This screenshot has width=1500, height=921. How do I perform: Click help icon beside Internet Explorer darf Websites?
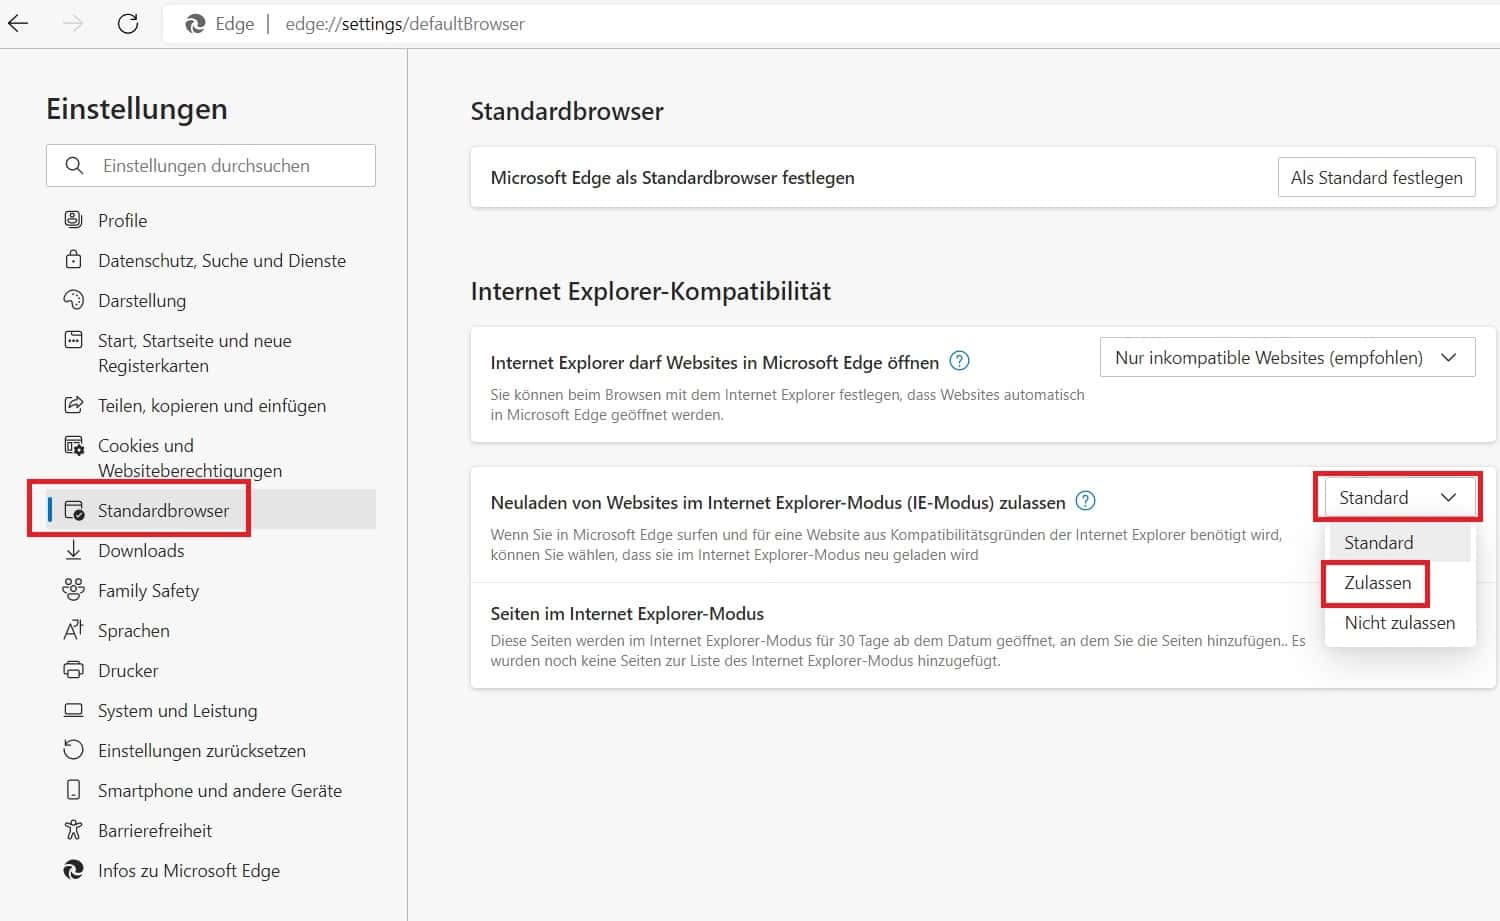[x=959, y=361]
